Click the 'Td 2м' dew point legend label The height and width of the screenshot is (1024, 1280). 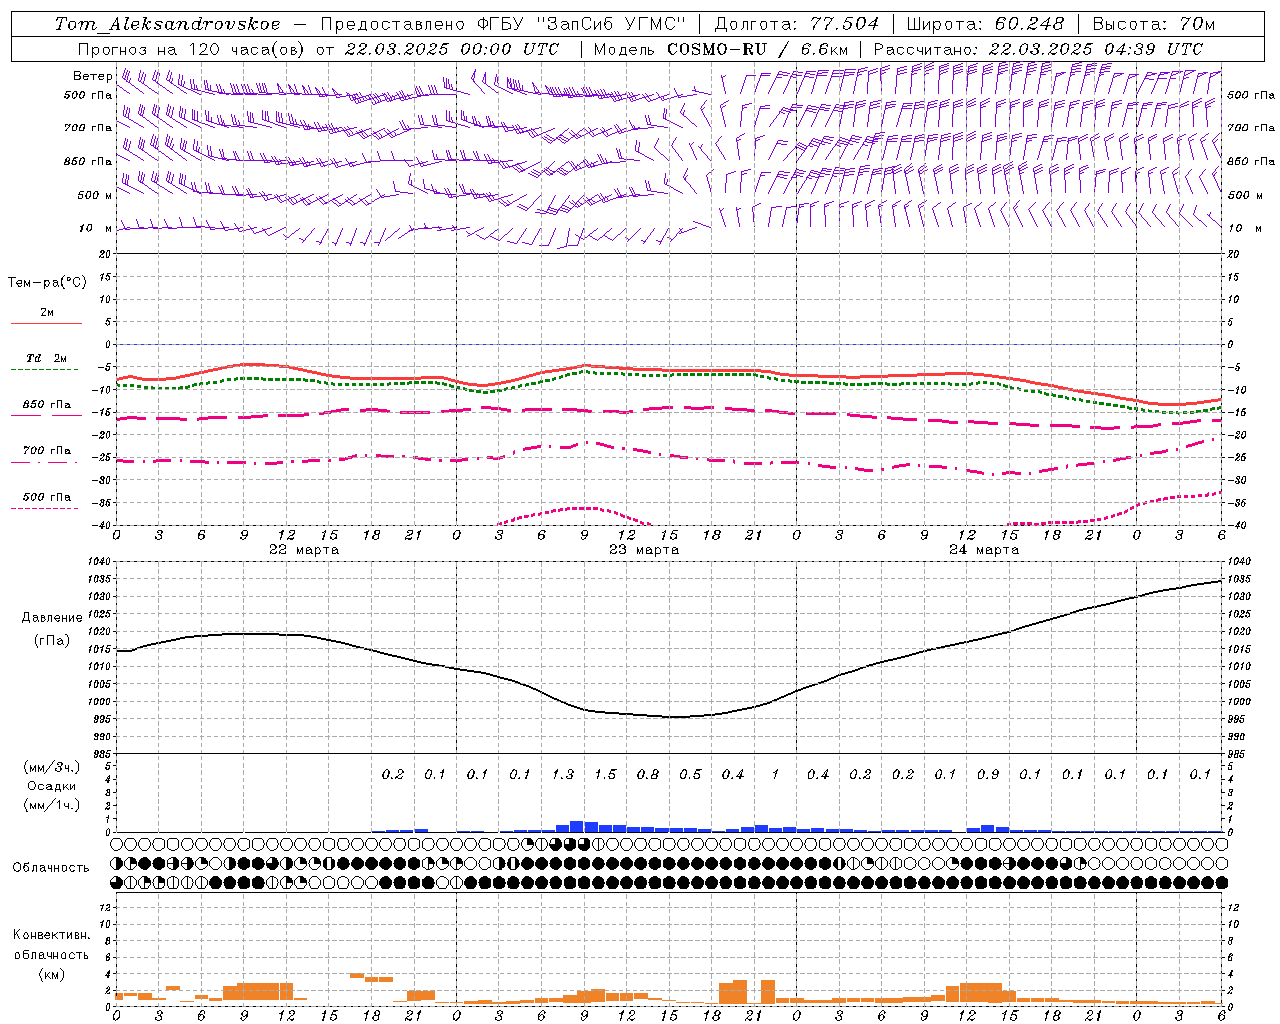(47, 358)
